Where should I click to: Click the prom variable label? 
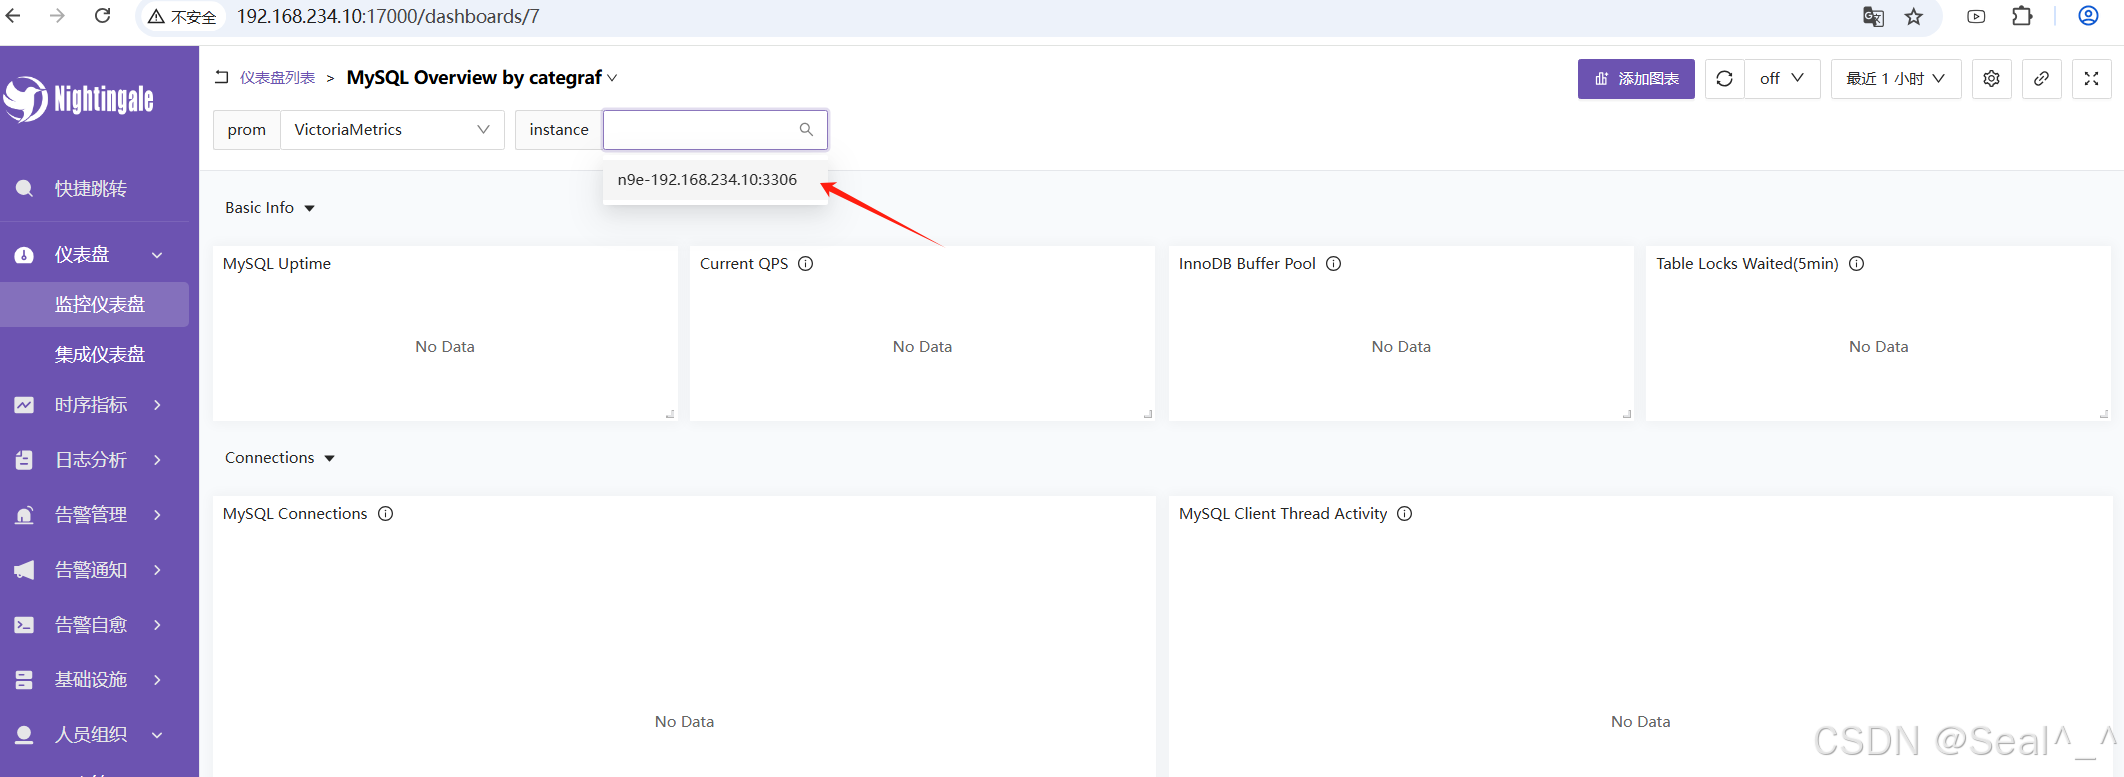tap(247, 130)
